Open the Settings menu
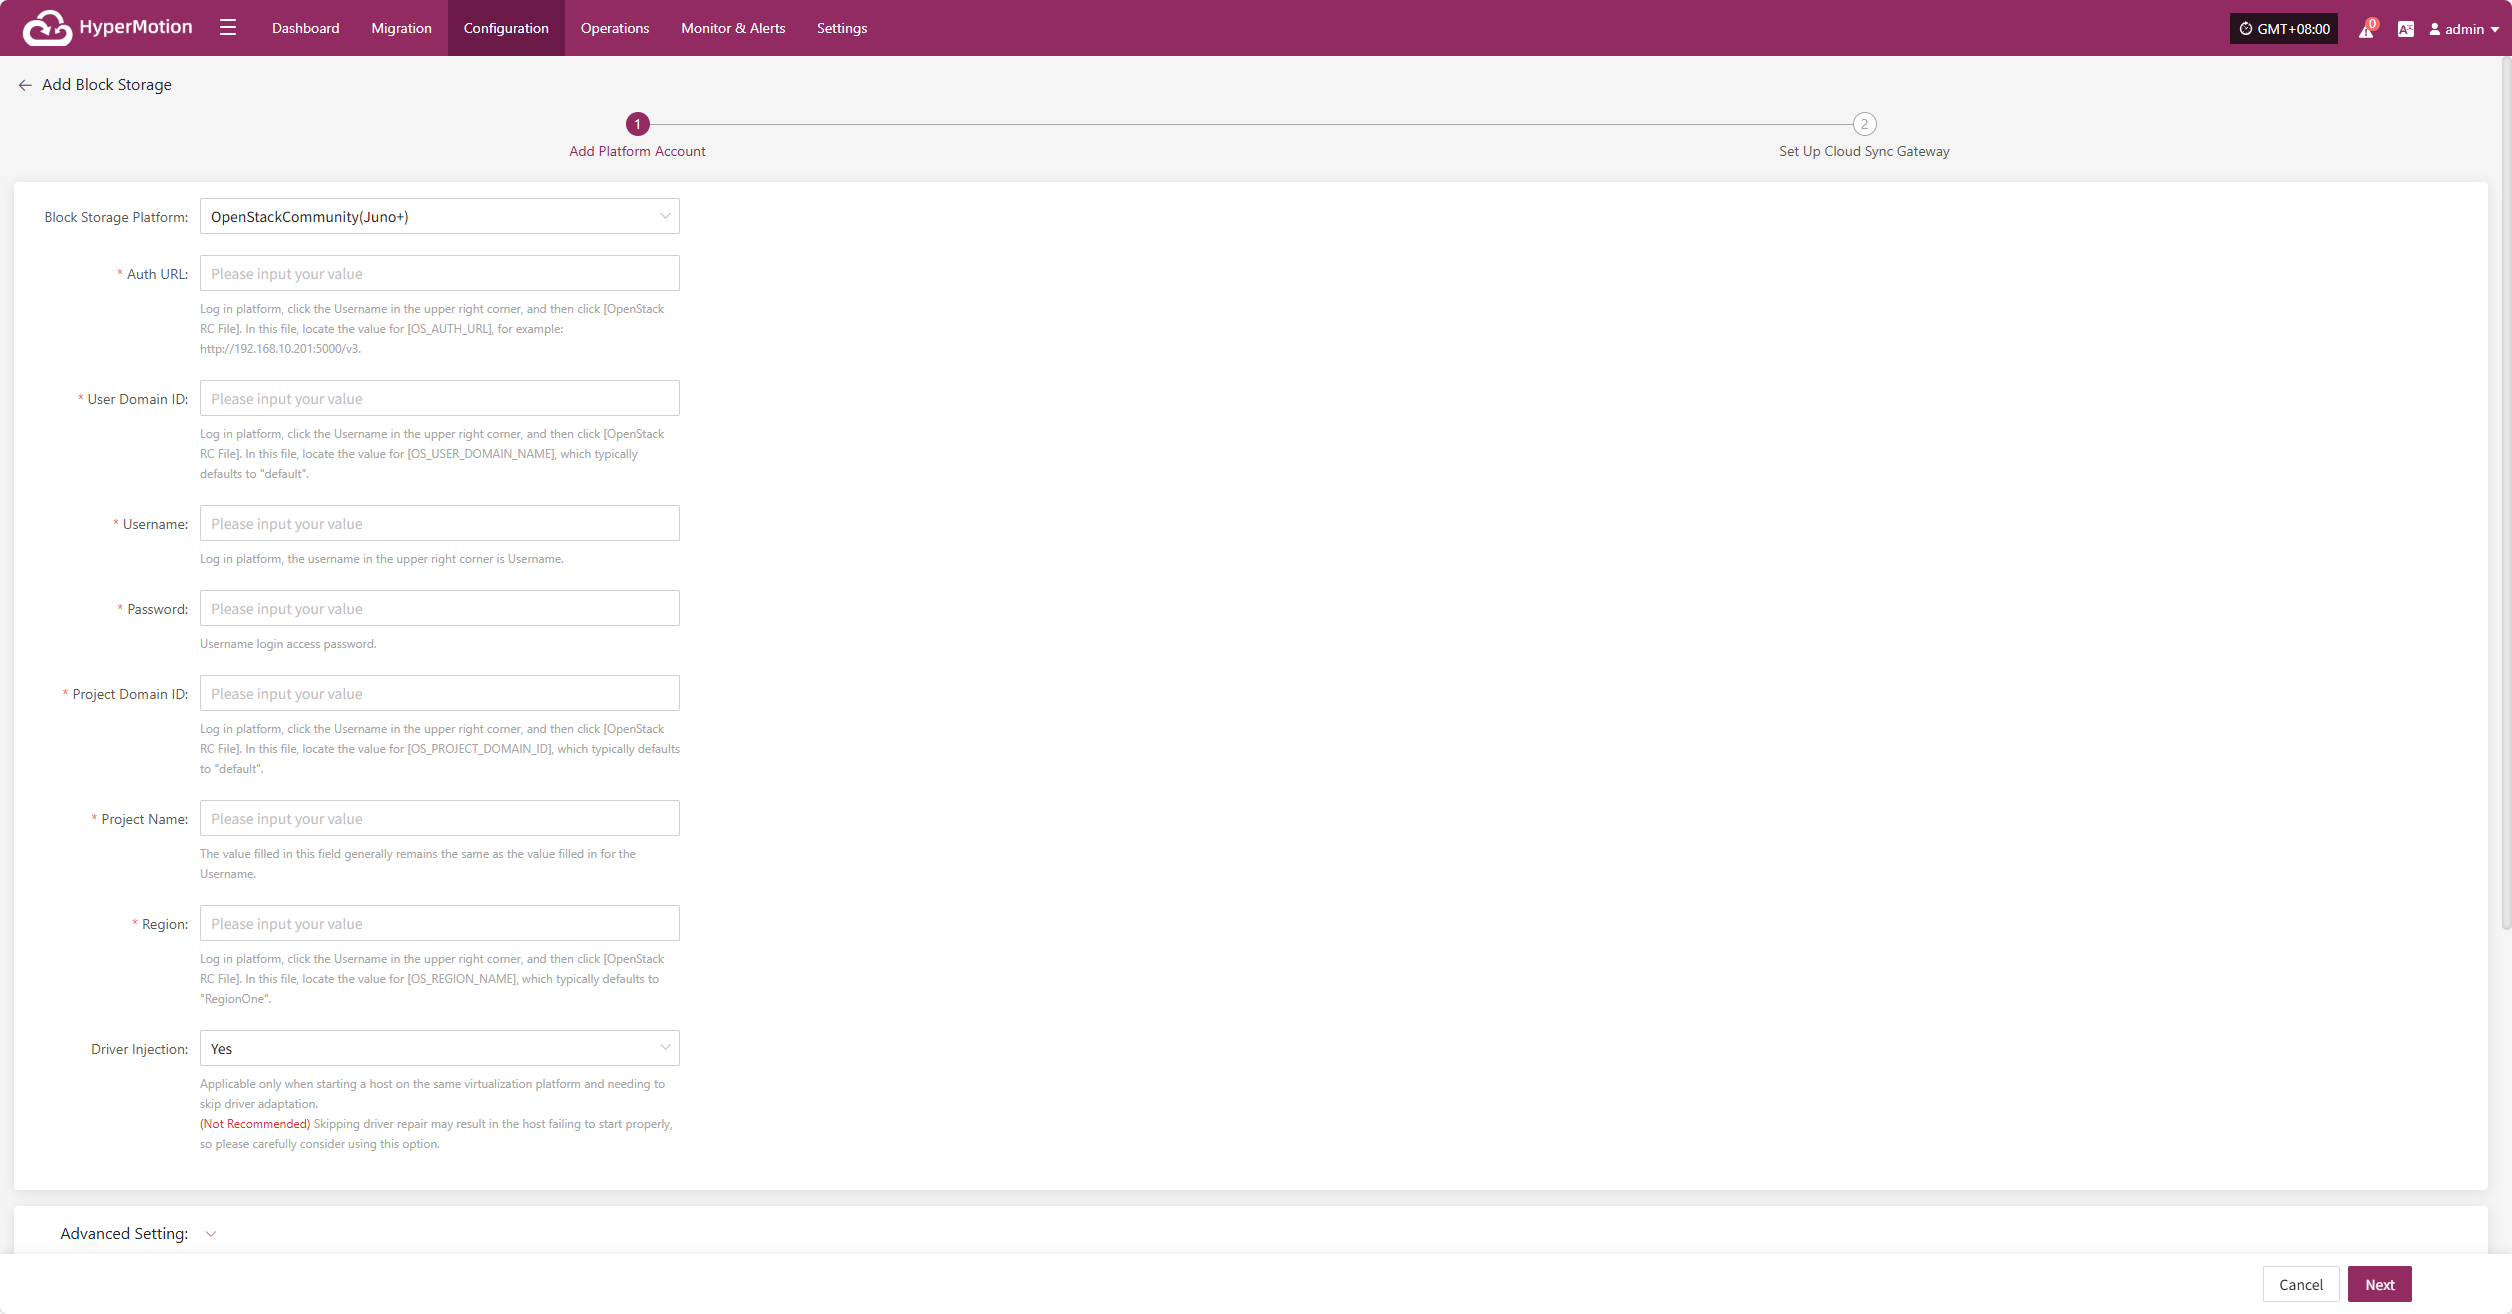The width and height of the screenshot is (2512, 1314). click(842, 28)
